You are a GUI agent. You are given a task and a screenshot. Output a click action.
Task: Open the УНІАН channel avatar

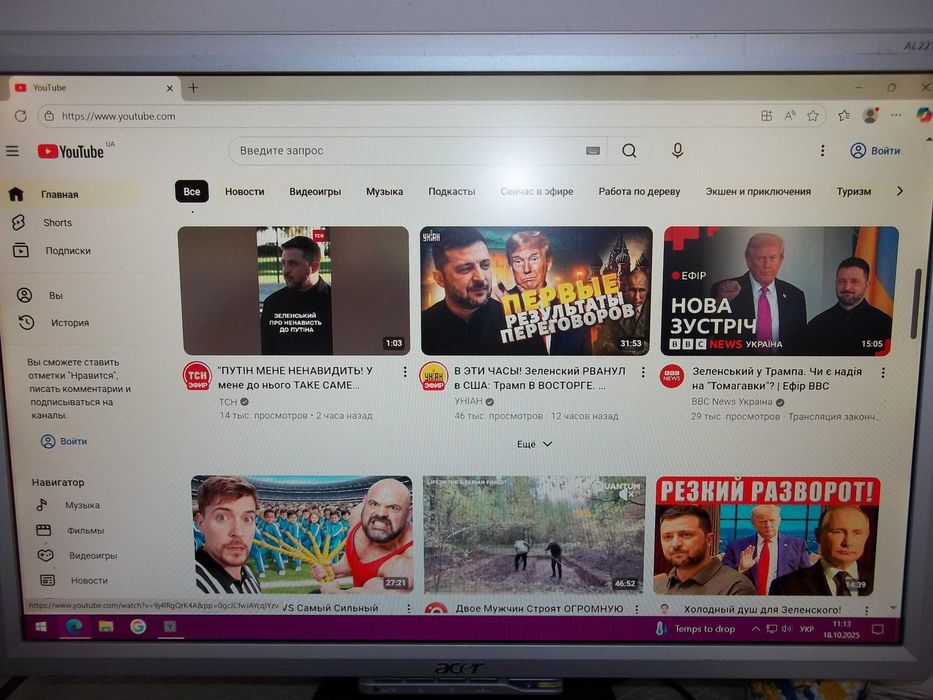434,377
